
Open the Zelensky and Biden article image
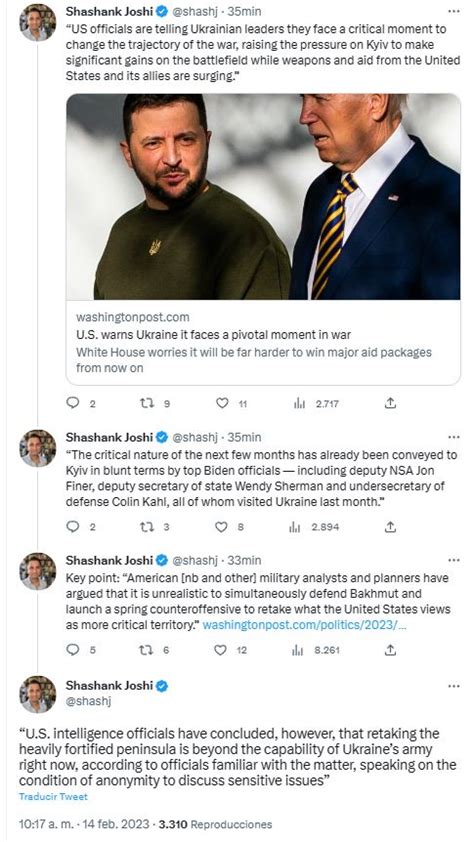pos(263,197)
